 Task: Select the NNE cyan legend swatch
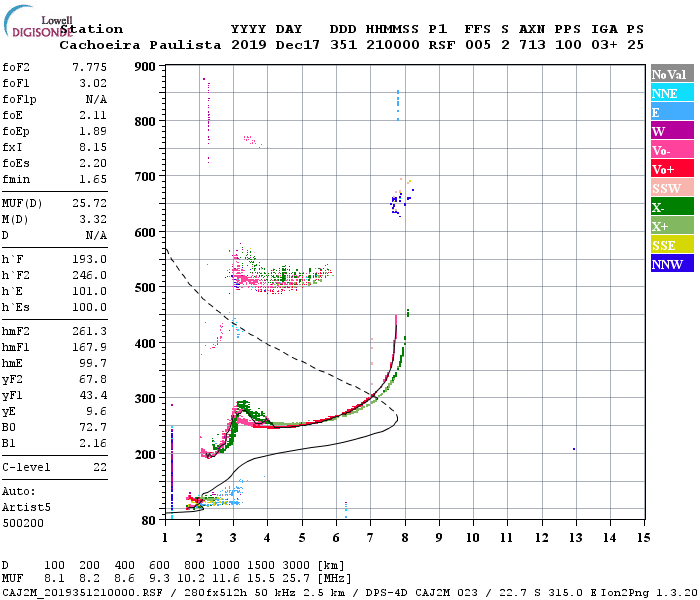coord(672,93)
